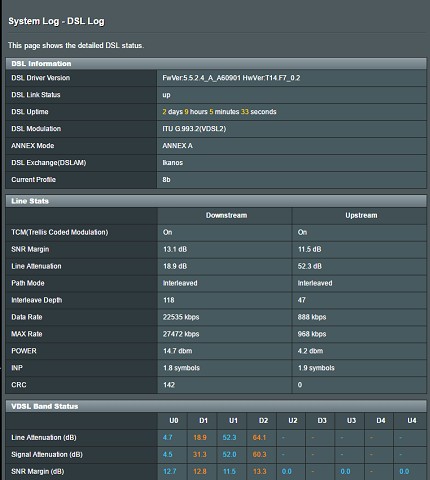Click the DSL Uptime value
This screenshot has width=430, height=480.
tap(219, 112)
